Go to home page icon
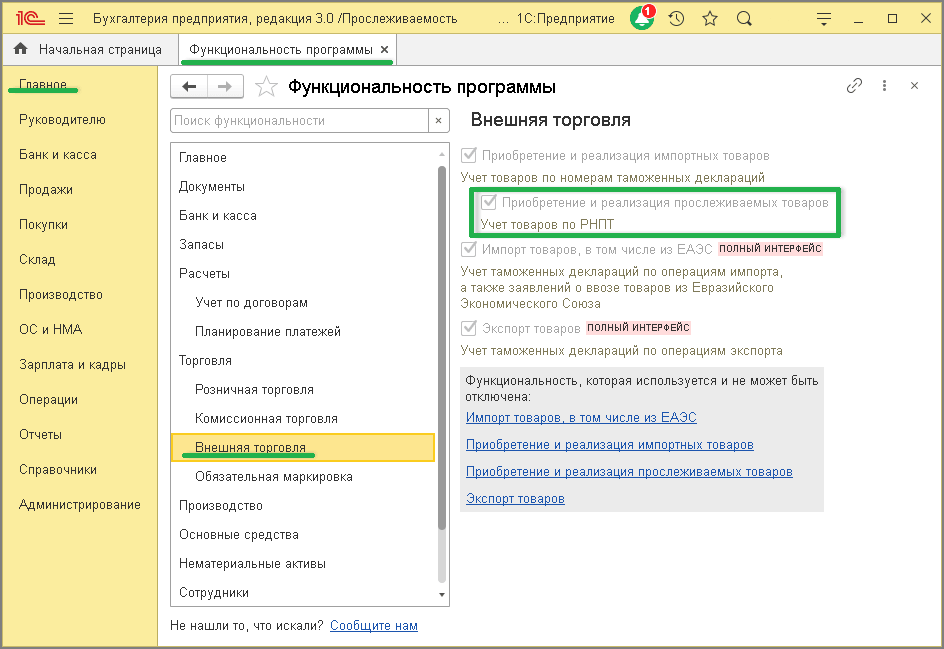944x649 pixels. point(20,49)
